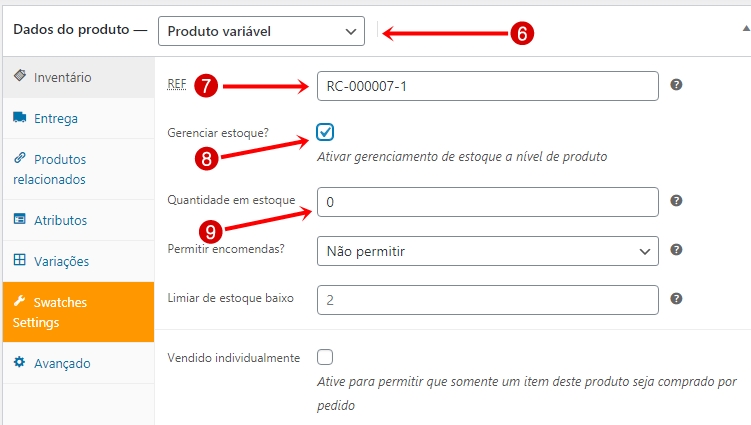The height and width of the screenshot is (425, 751).
Task: Click the Limiar de estoque baixo field
Action: click(x=488, y=300)
